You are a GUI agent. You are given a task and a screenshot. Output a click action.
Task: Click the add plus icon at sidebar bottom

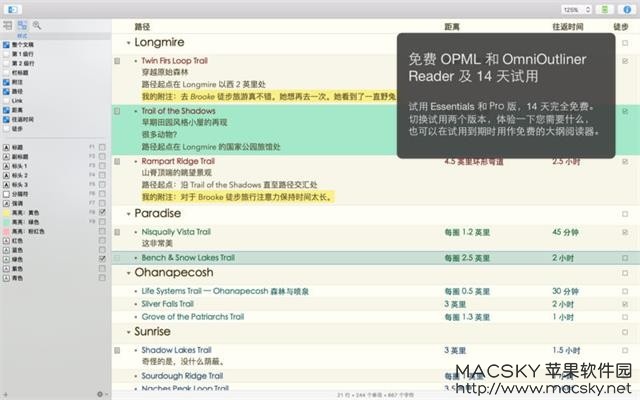(5, 394)
